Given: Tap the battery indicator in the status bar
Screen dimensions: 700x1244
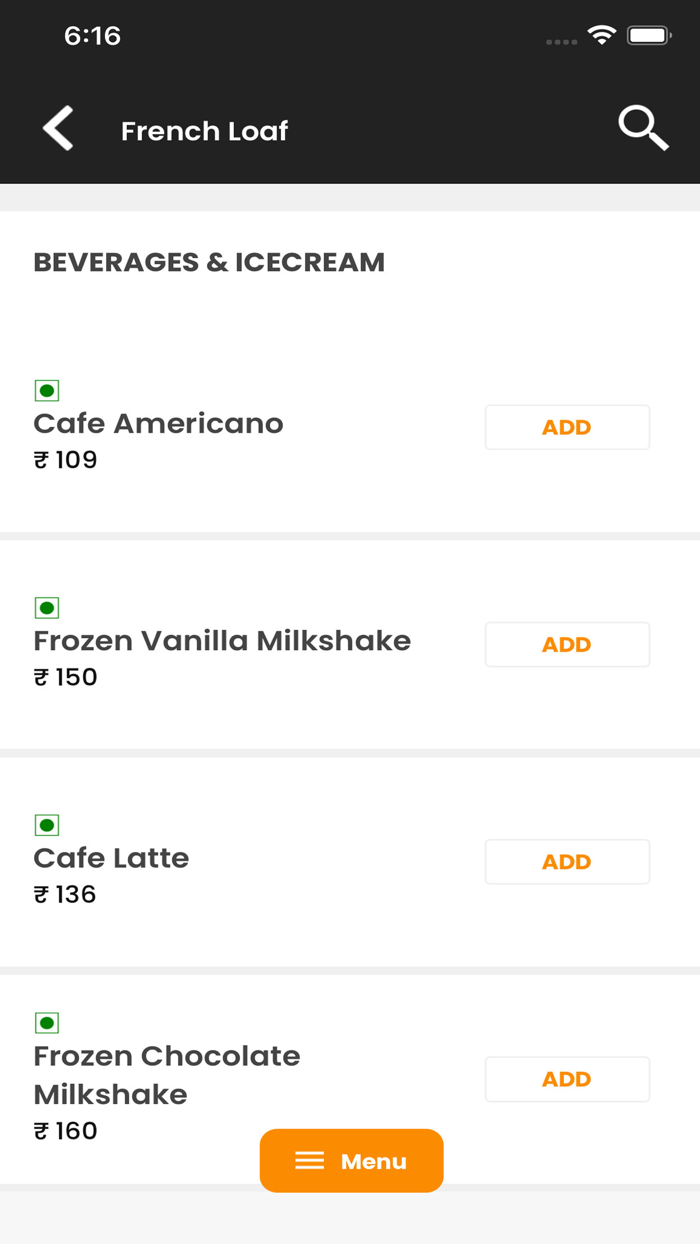Looking at the screenshot, I should (x=648, y=33).
